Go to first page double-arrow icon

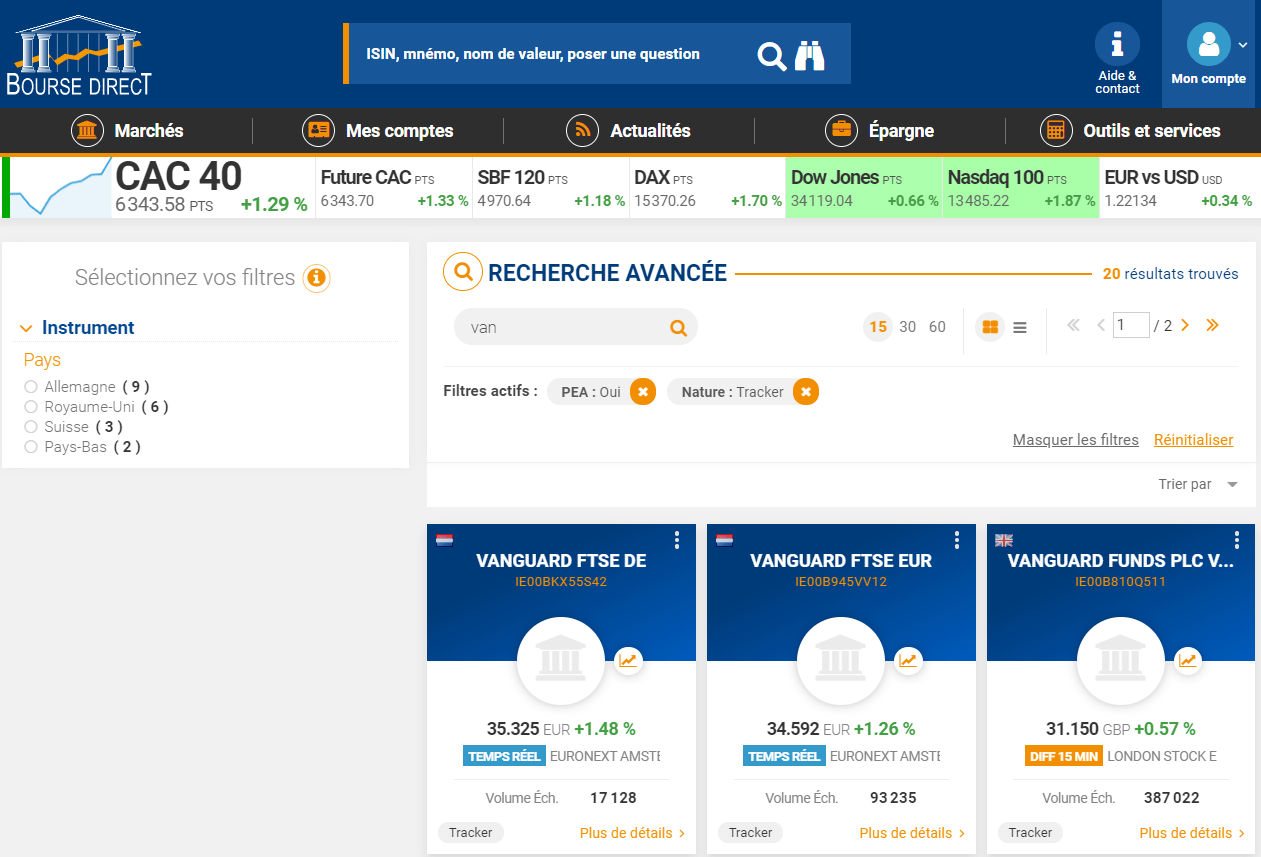click(x=1074, y=325)
